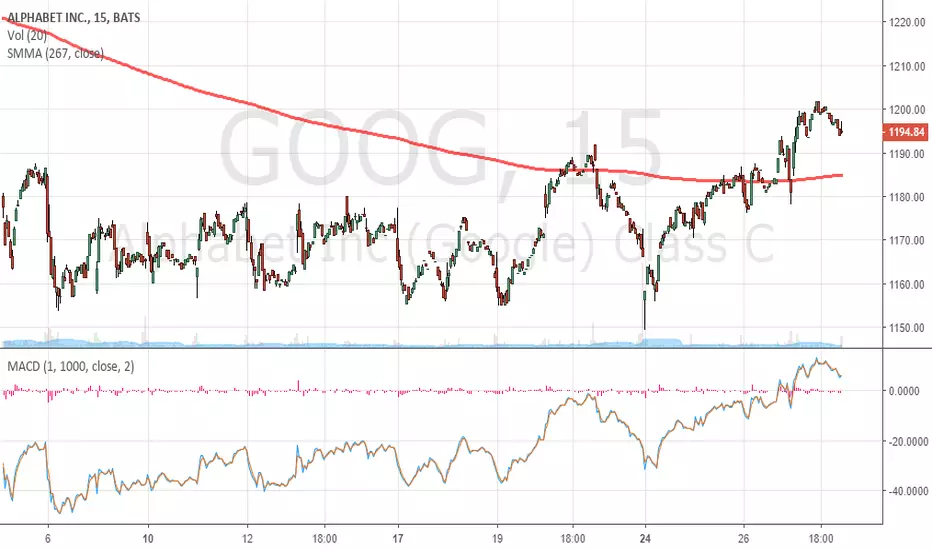Image resolution: width=932 pixels, height=550 pixels.
Task: Click date label 17 on time axis
Action: click(398, 539)
